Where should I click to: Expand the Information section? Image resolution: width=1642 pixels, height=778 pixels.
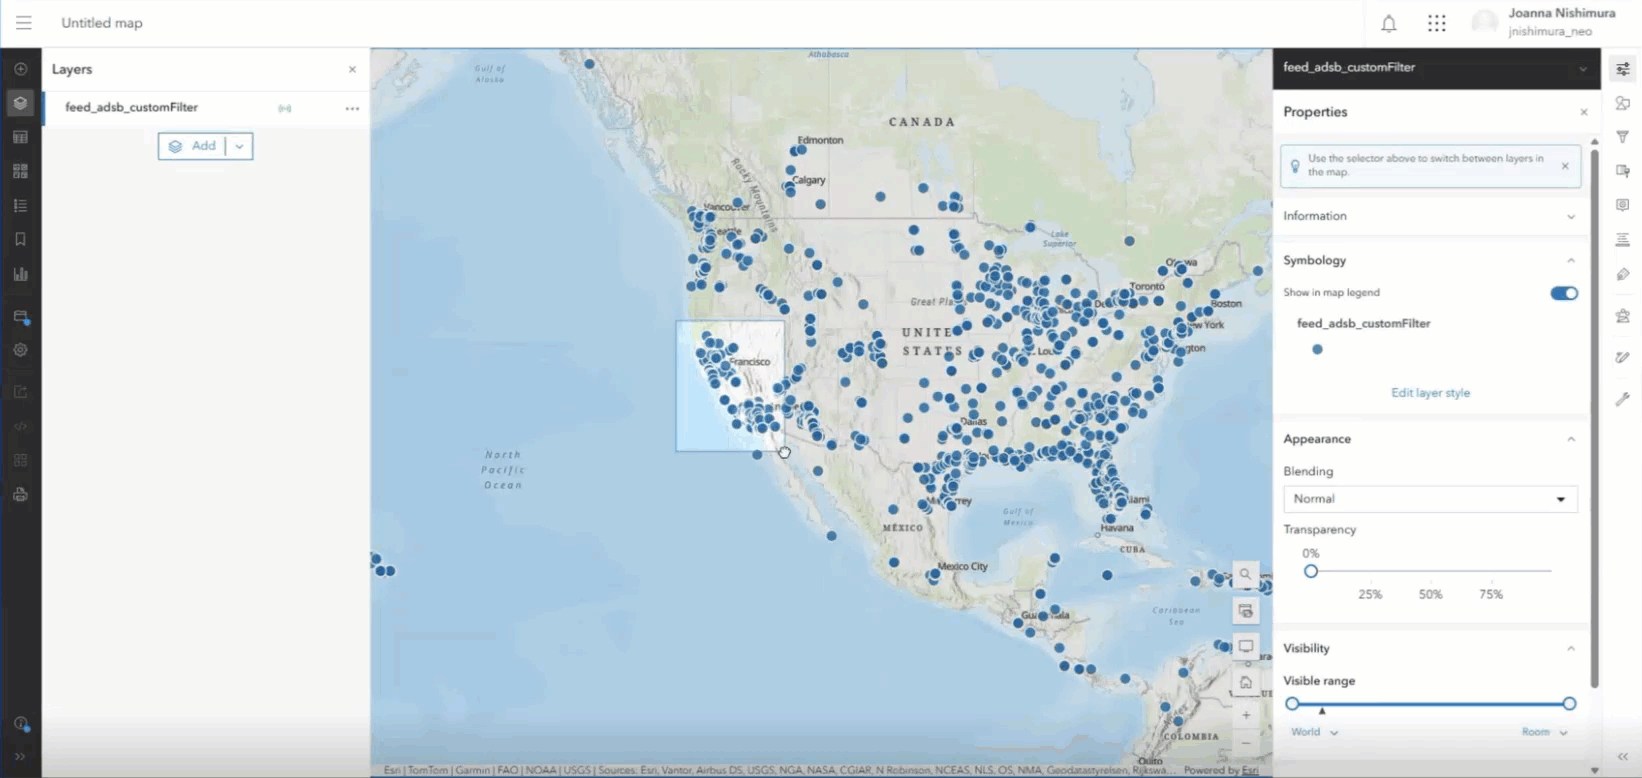1430,216
